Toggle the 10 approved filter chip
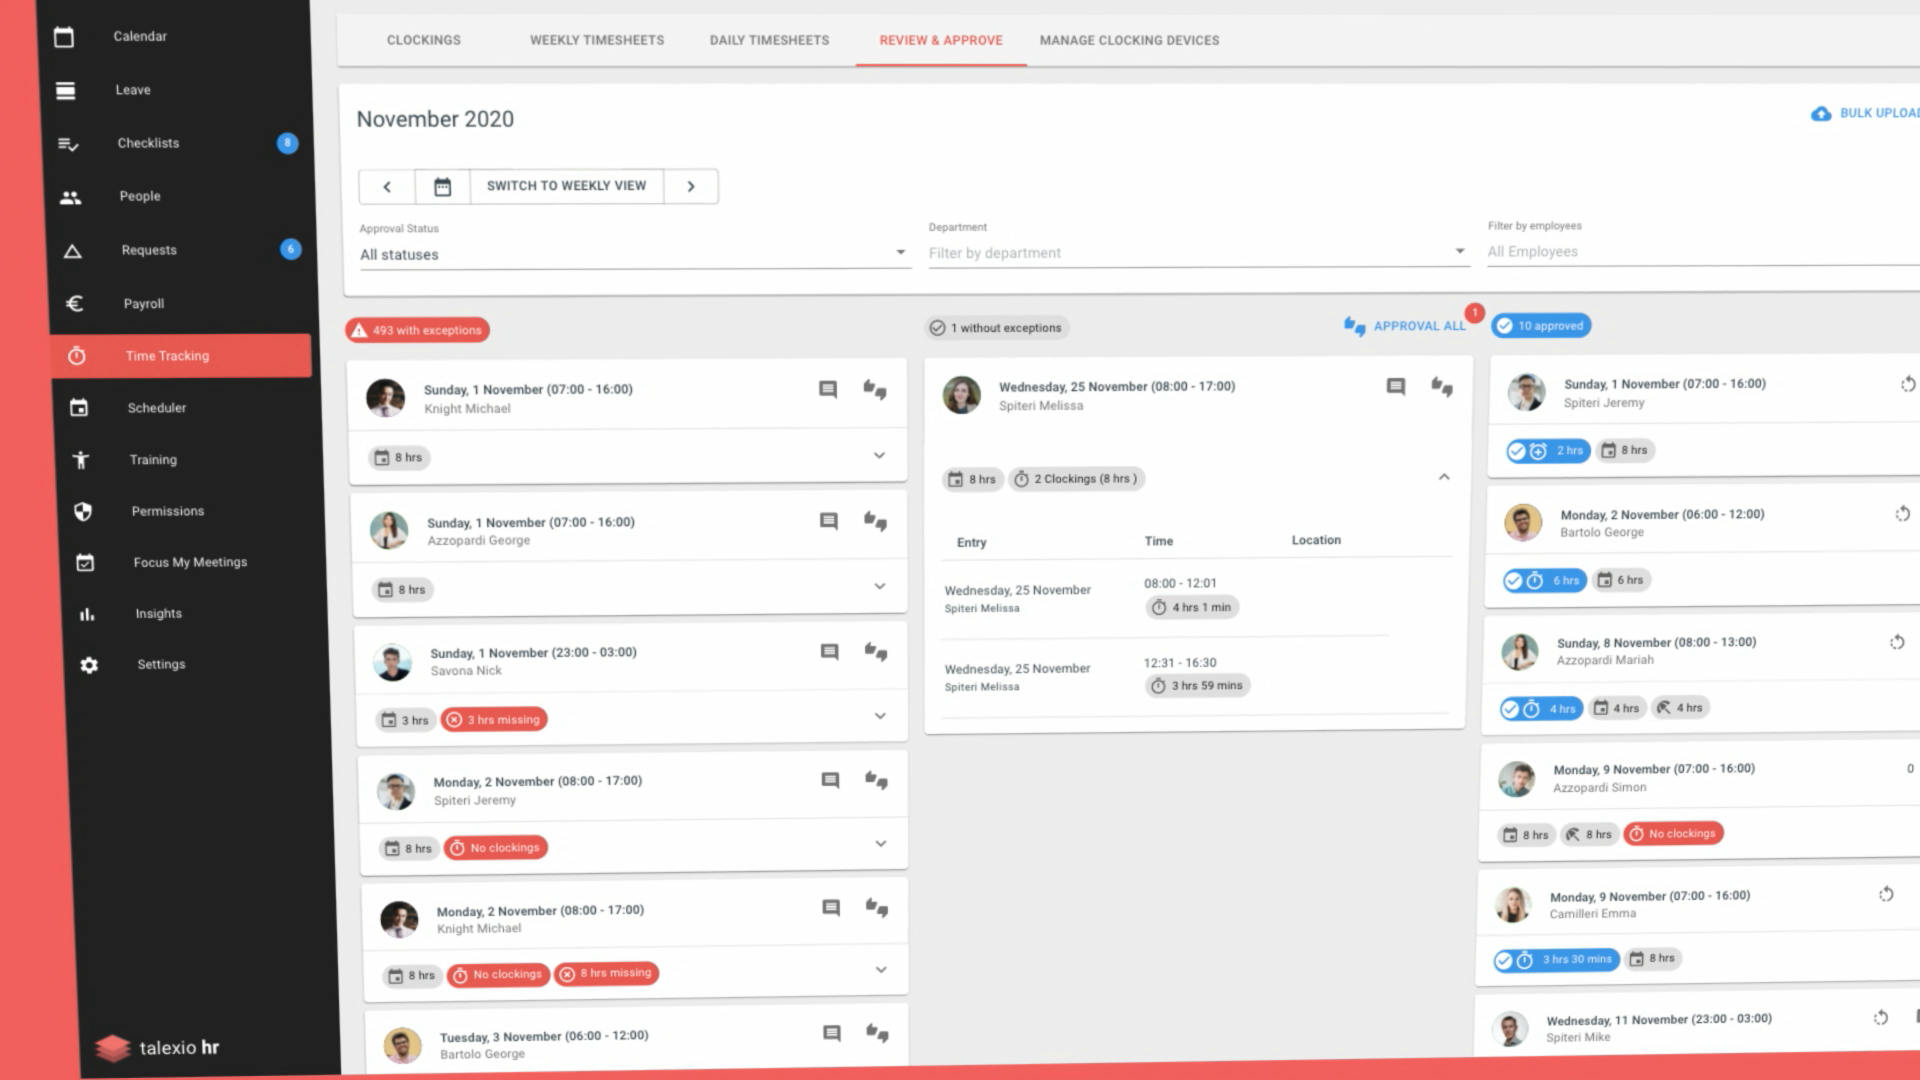 coord(1541,325)
